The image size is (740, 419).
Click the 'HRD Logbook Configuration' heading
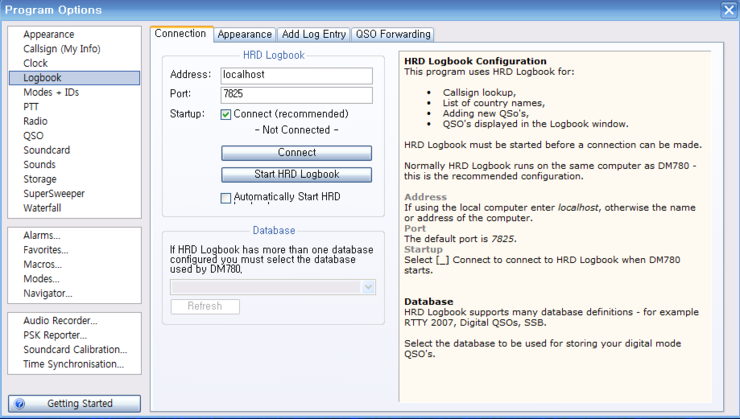click(475, 61)
